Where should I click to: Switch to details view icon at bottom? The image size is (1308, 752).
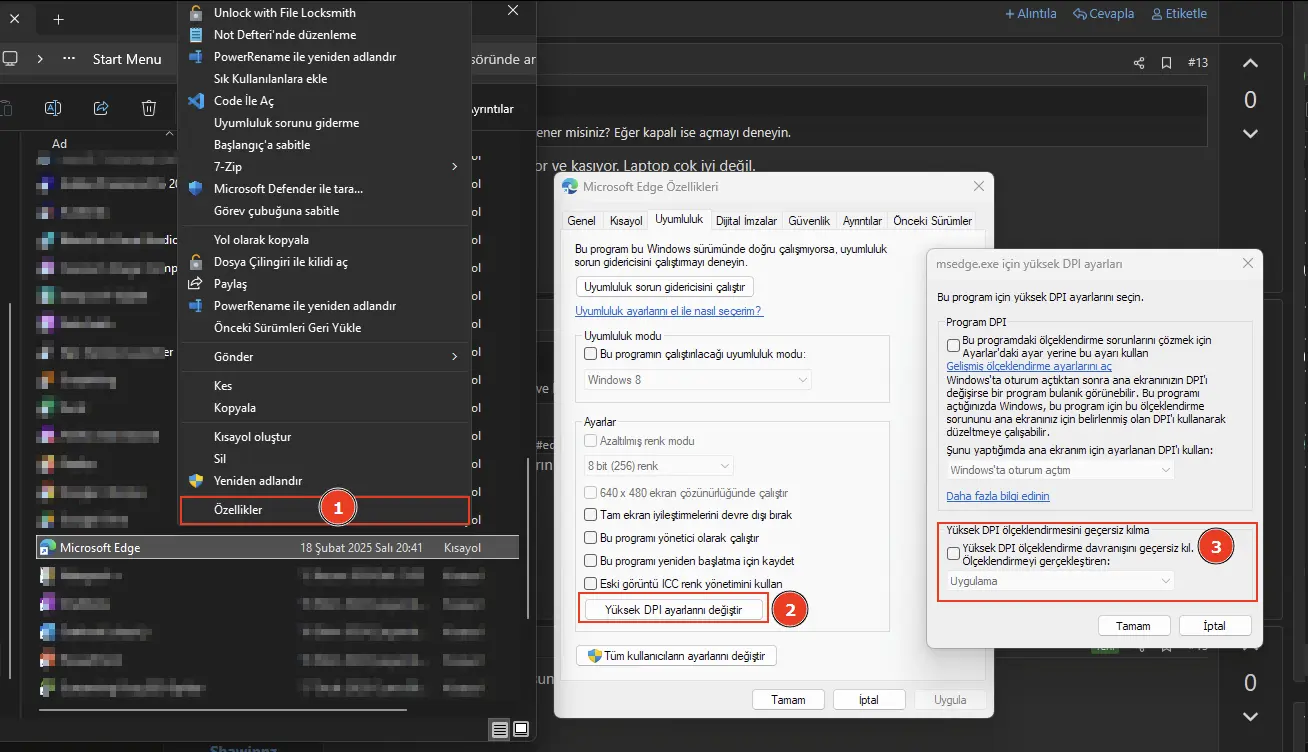(x=499, y=727)
